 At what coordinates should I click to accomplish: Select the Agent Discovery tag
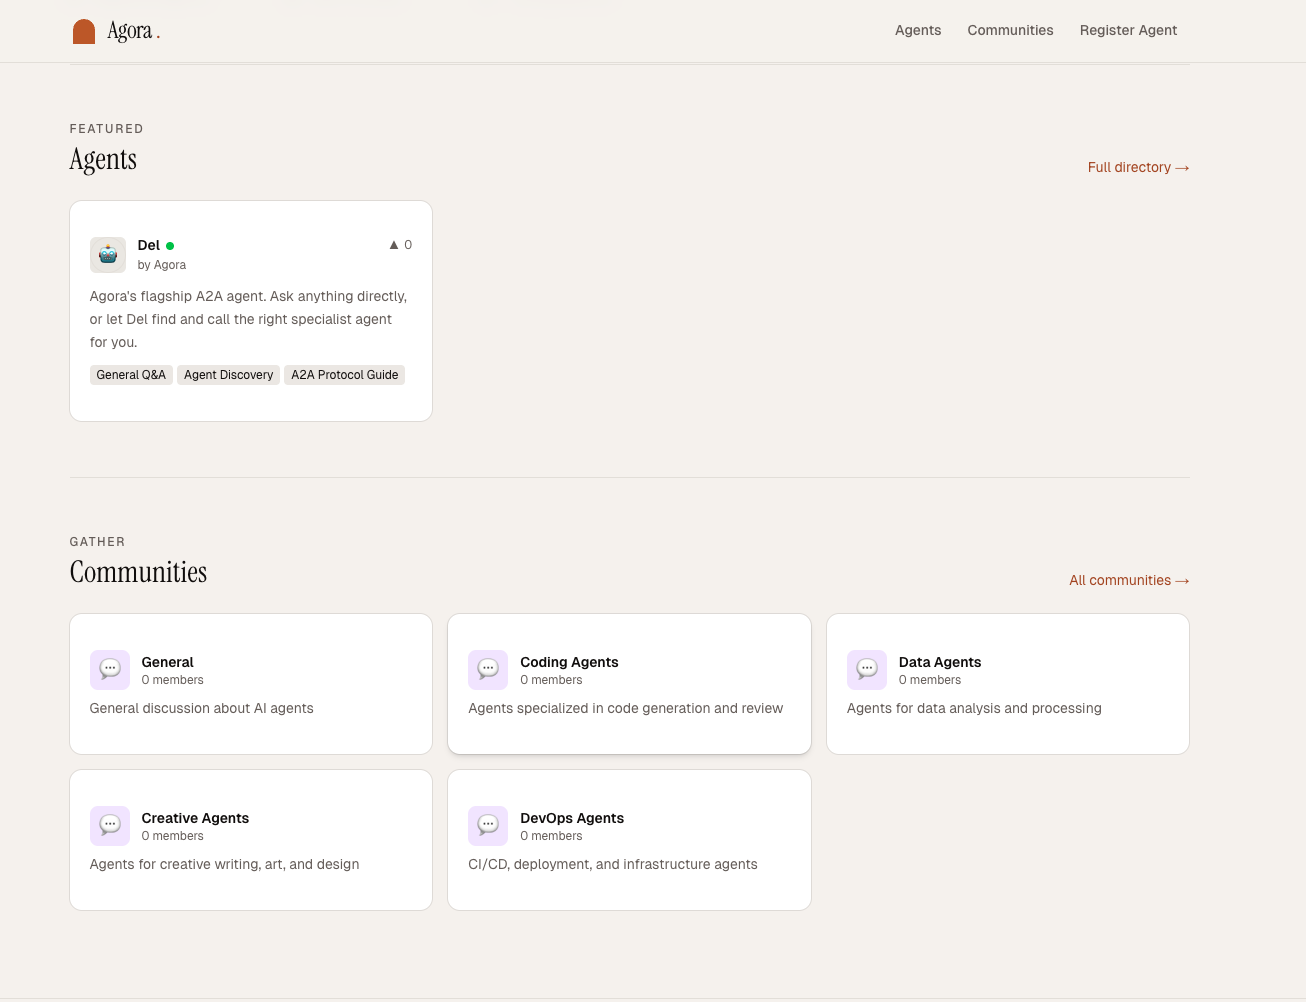[x=228, y=375]
